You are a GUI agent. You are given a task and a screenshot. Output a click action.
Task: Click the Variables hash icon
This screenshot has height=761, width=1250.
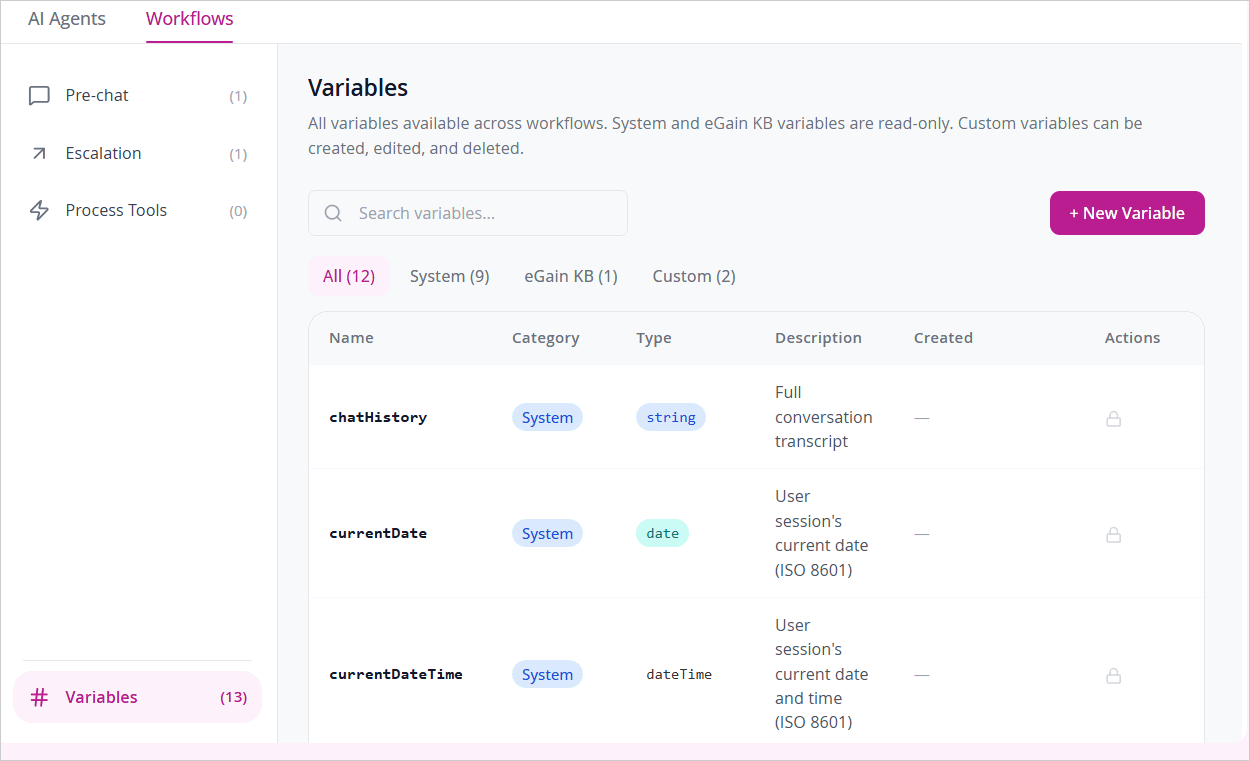[39, 697]
